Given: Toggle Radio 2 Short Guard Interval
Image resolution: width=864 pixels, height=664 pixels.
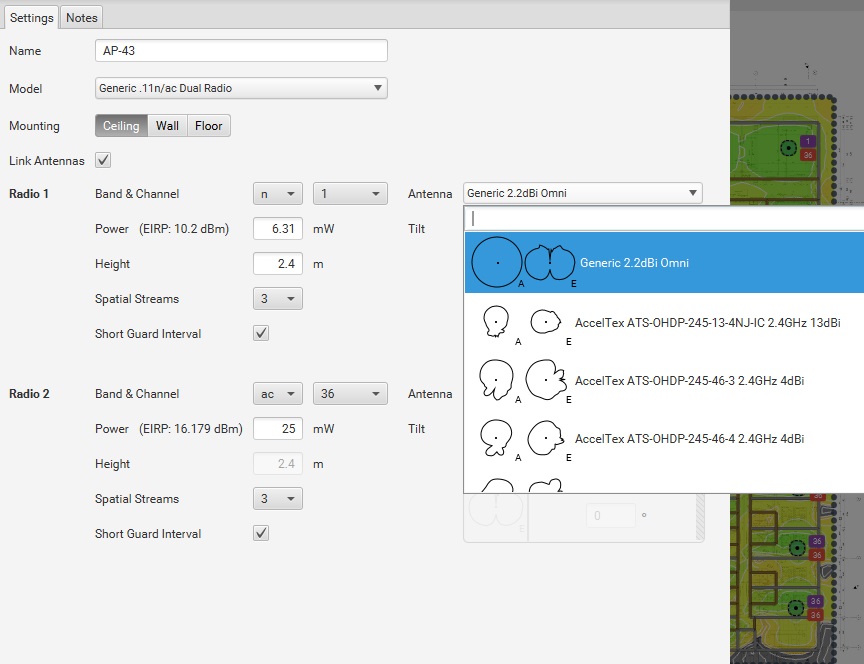Looking at the screenshot, I should pos(261,533).
